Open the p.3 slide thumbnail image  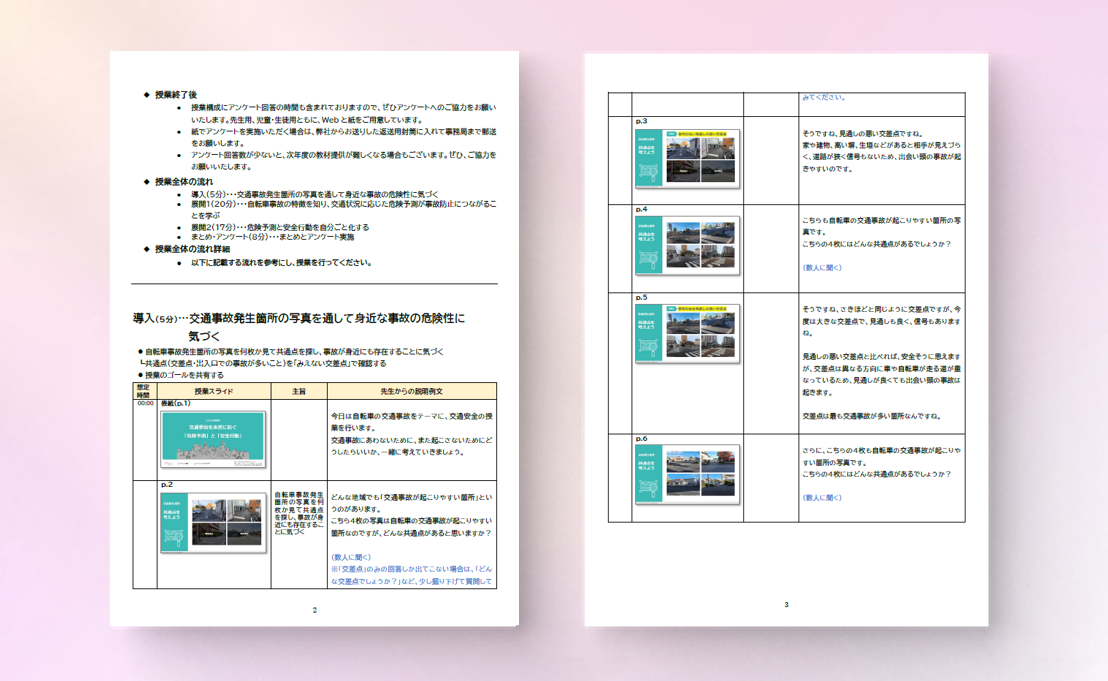(x=687, y=158)
